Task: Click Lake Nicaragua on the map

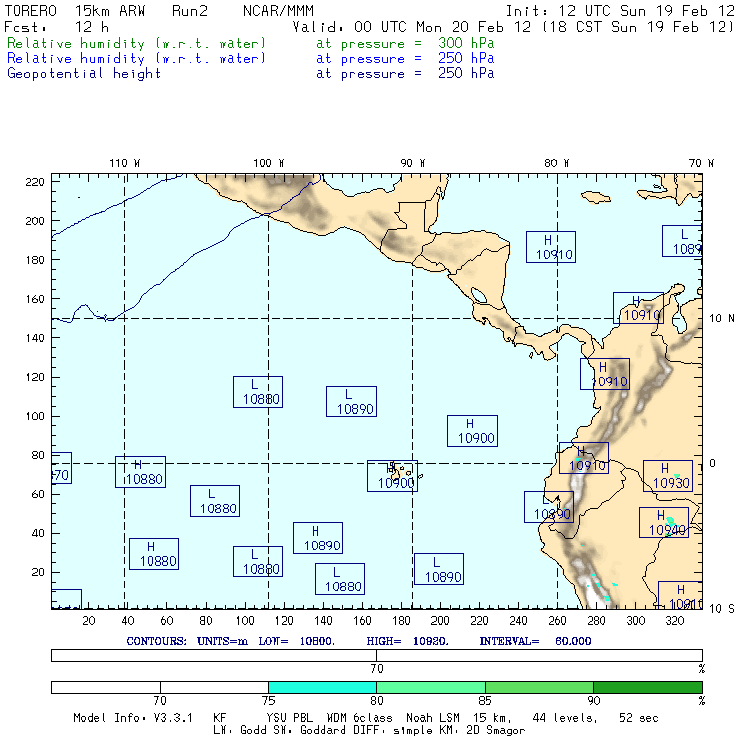Action: (x=479, y=295)
